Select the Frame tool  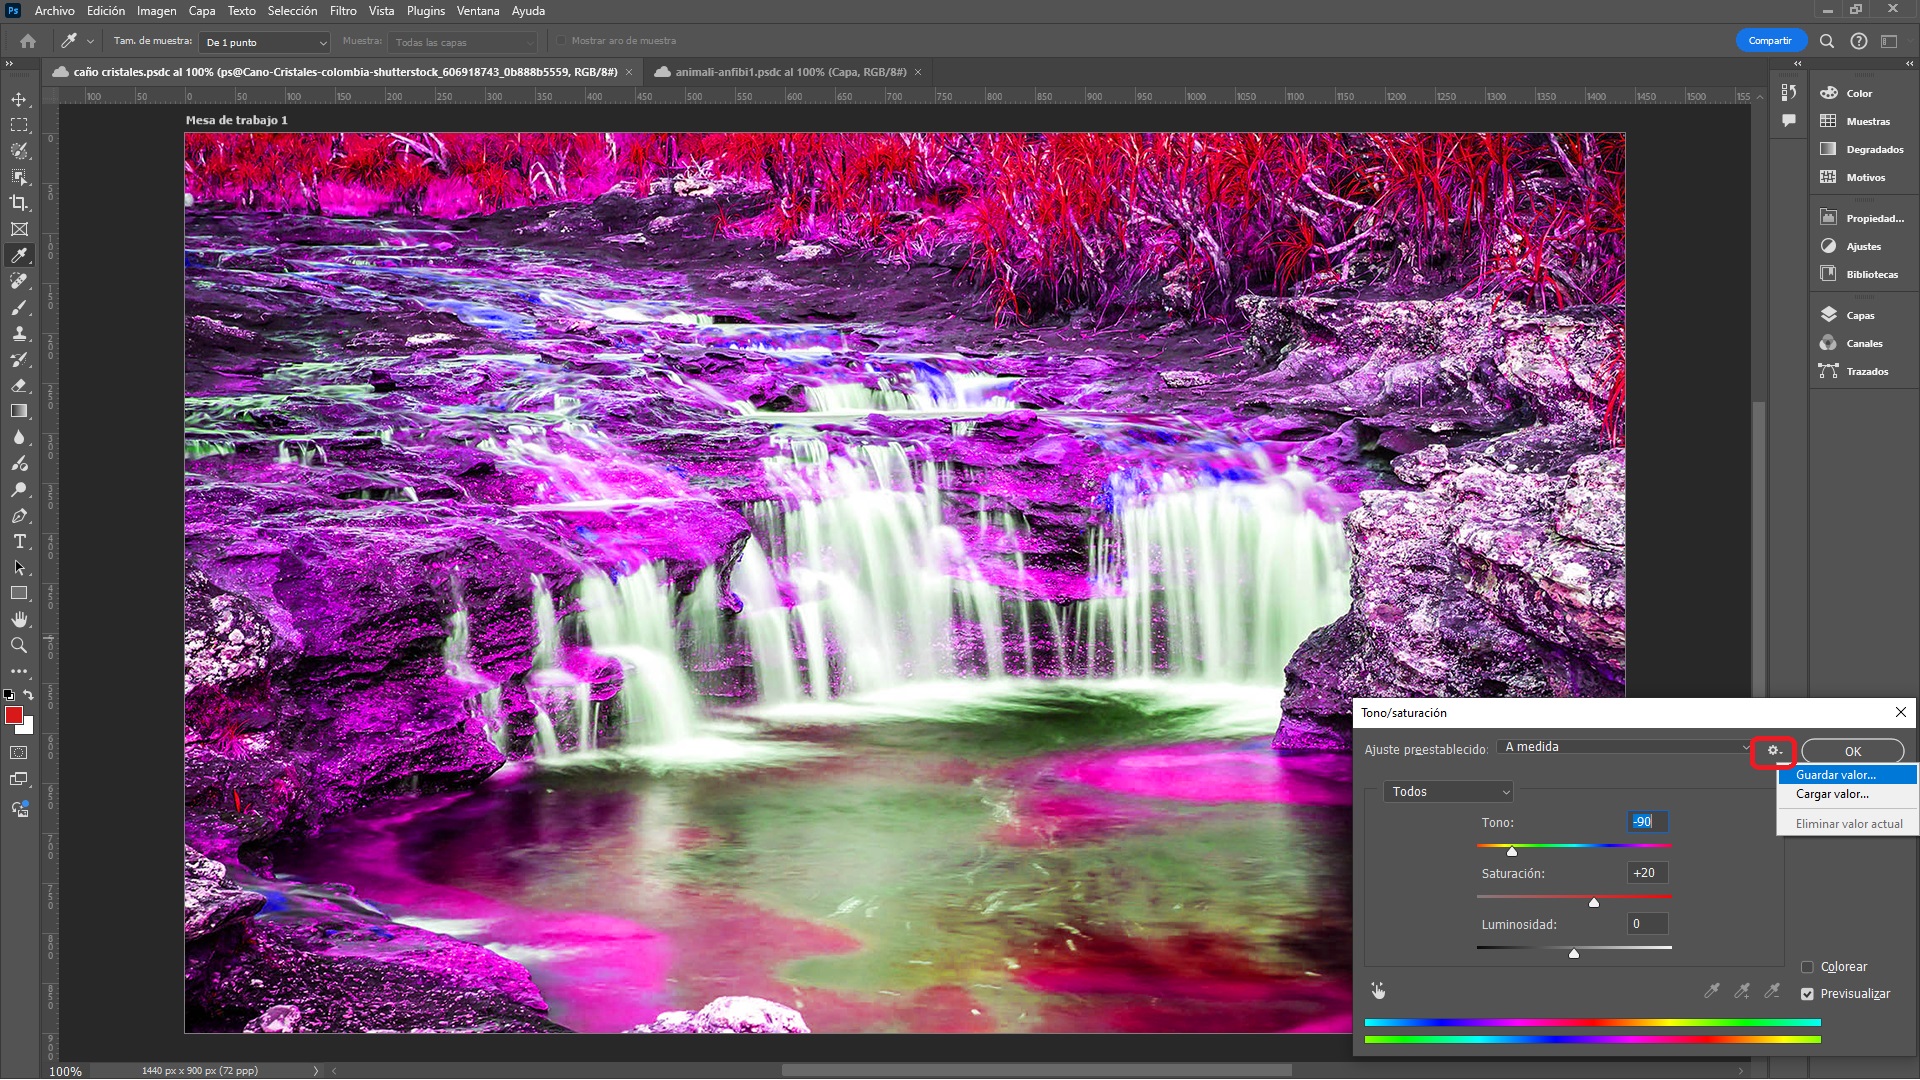click(x=19, y=229)
